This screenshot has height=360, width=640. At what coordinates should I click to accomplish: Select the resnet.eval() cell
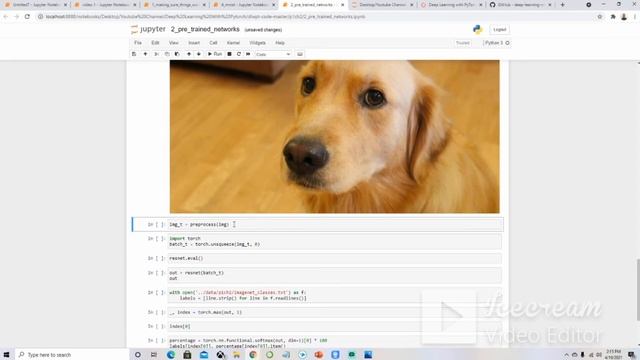[x=335, y=258]
